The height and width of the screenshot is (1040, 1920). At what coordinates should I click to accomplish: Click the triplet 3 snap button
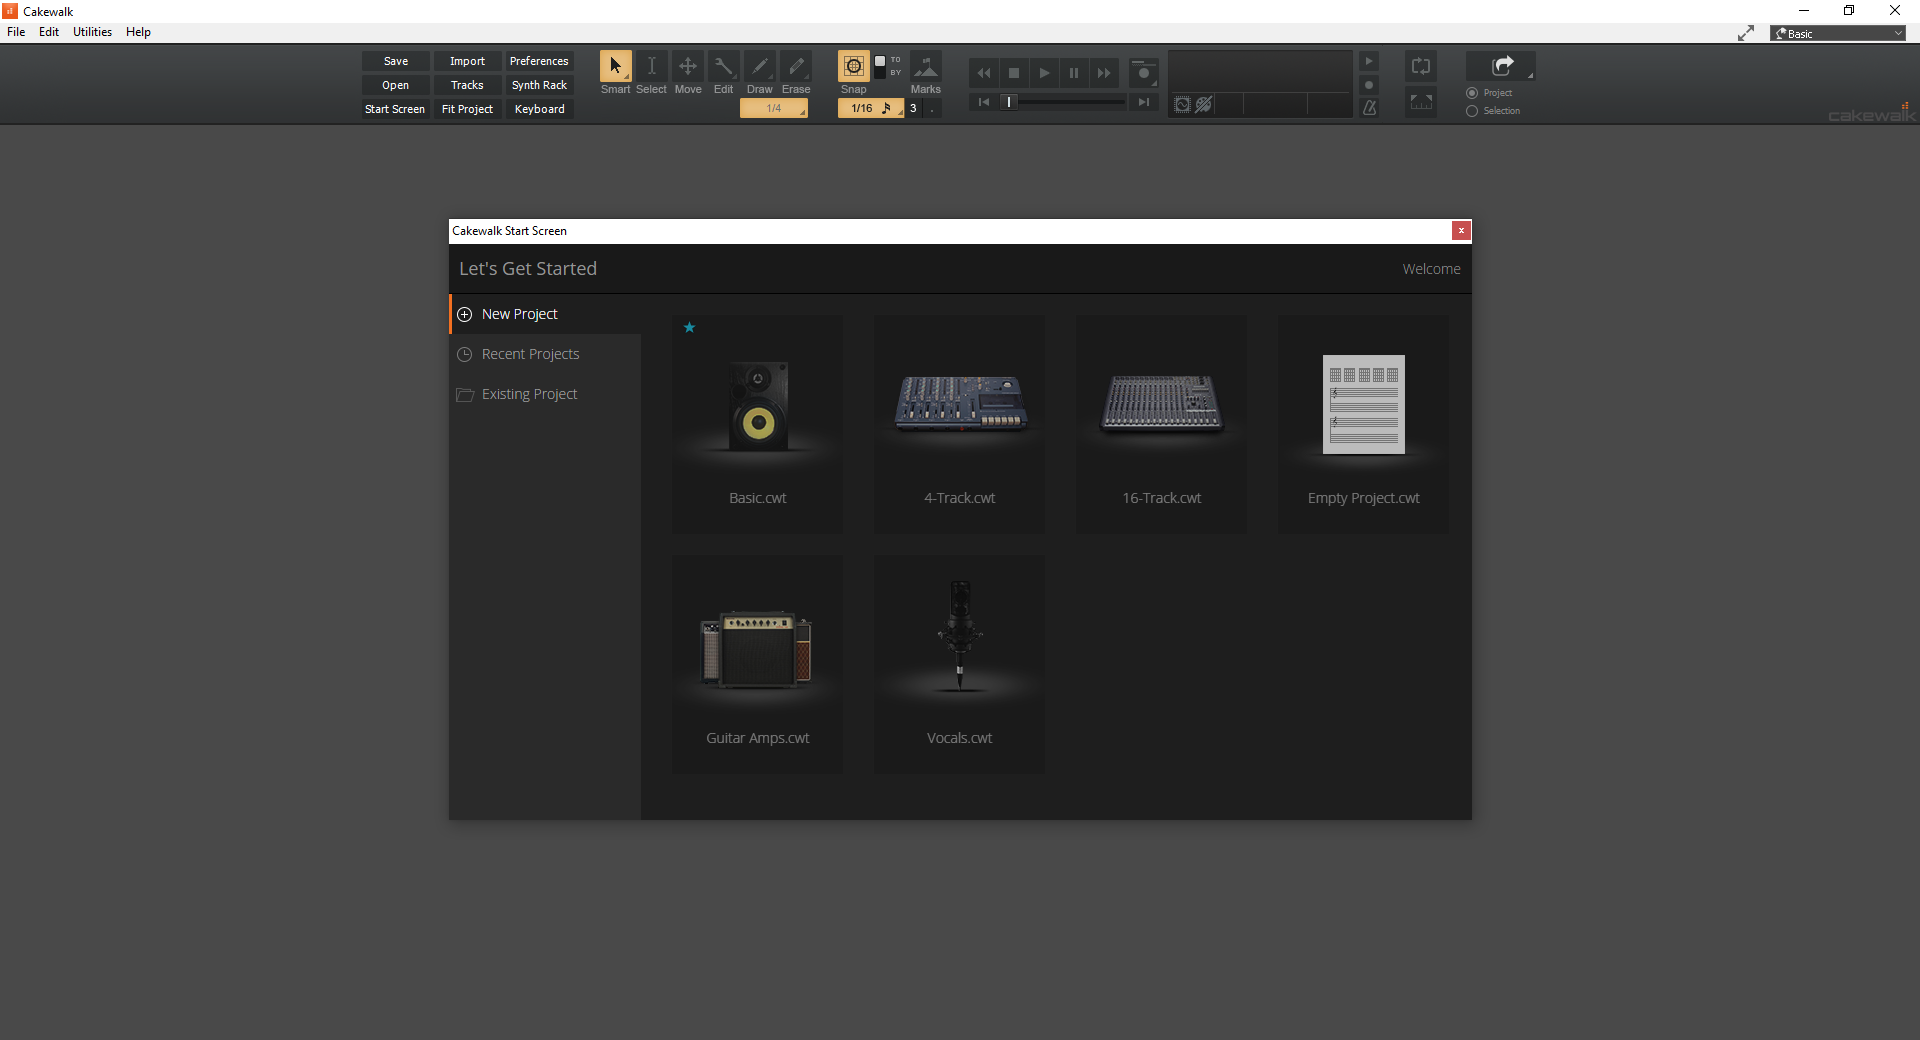(913, 108)
